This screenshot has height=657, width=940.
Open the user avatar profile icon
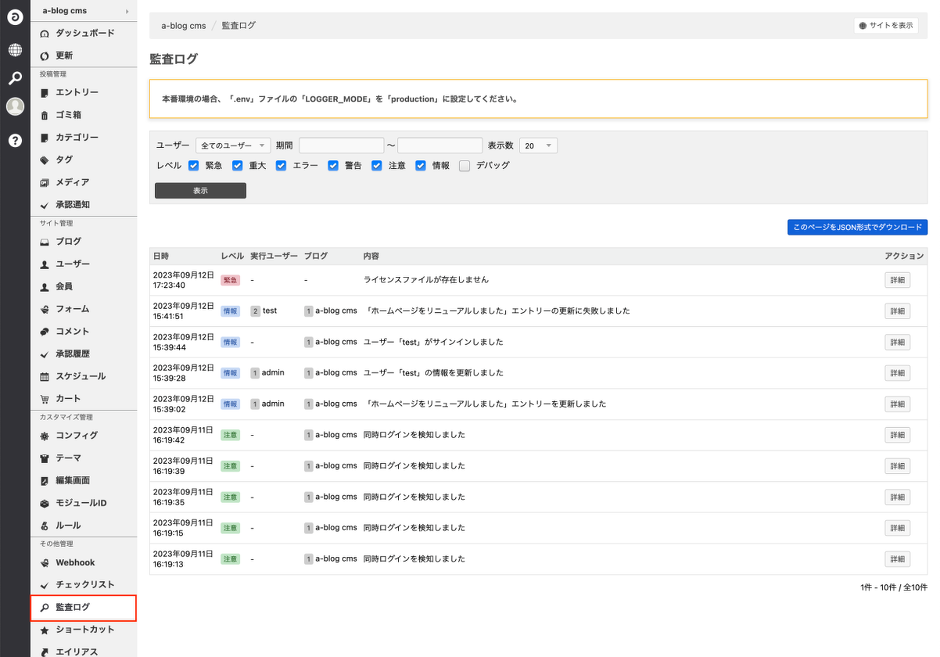[15, 107]
